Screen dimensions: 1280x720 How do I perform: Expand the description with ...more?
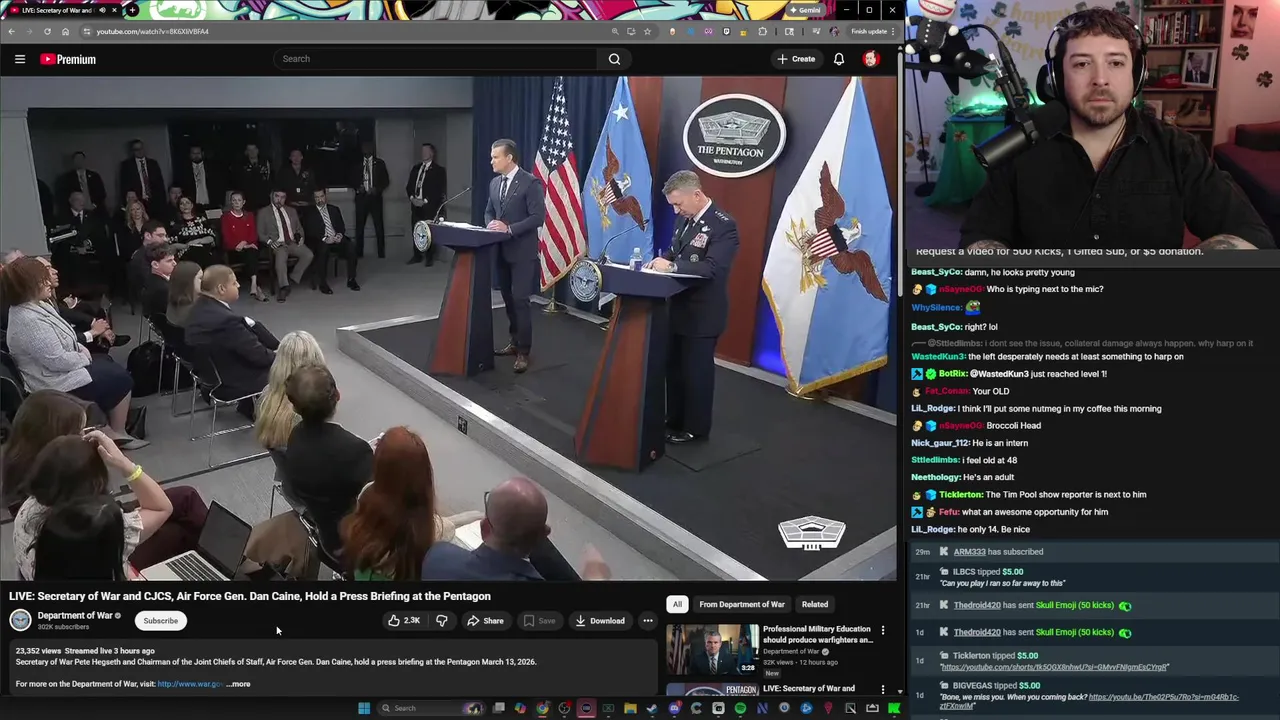tap(239, 684)
